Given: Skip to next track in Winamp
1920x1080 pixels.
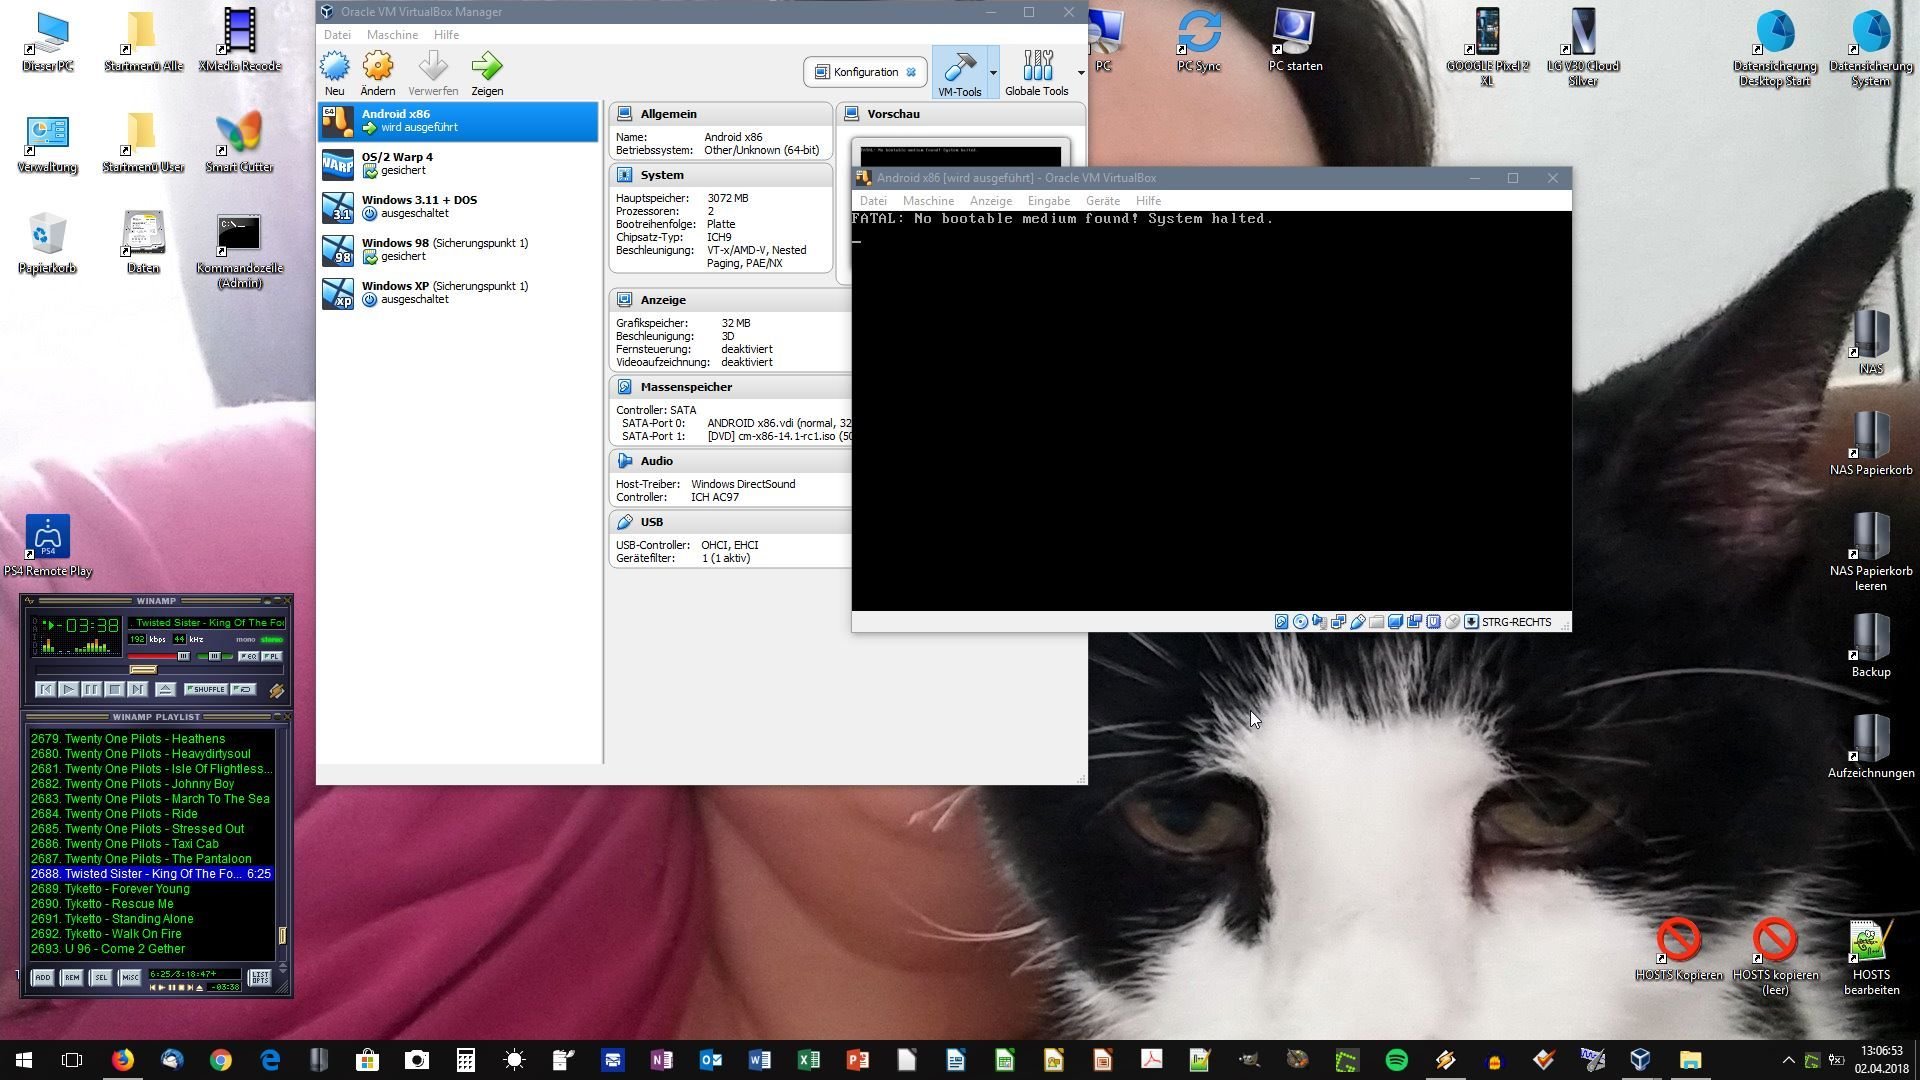Looking at the screenshot, I should tap(137, 689).
